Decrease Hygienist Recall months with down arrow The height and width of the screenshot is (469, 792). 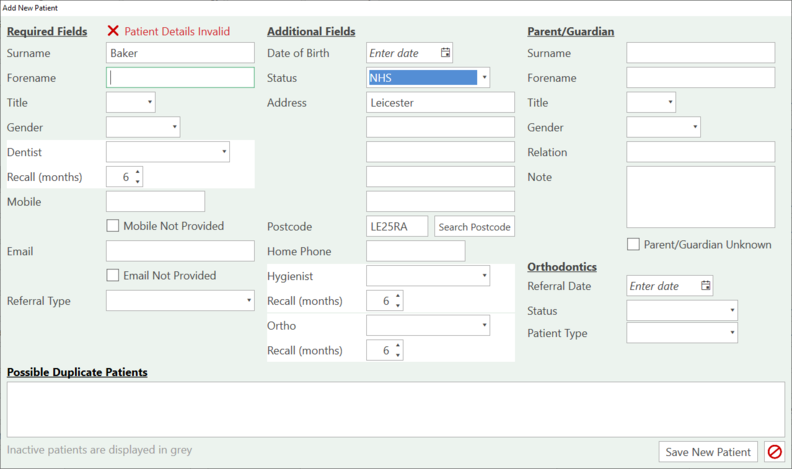398,306
